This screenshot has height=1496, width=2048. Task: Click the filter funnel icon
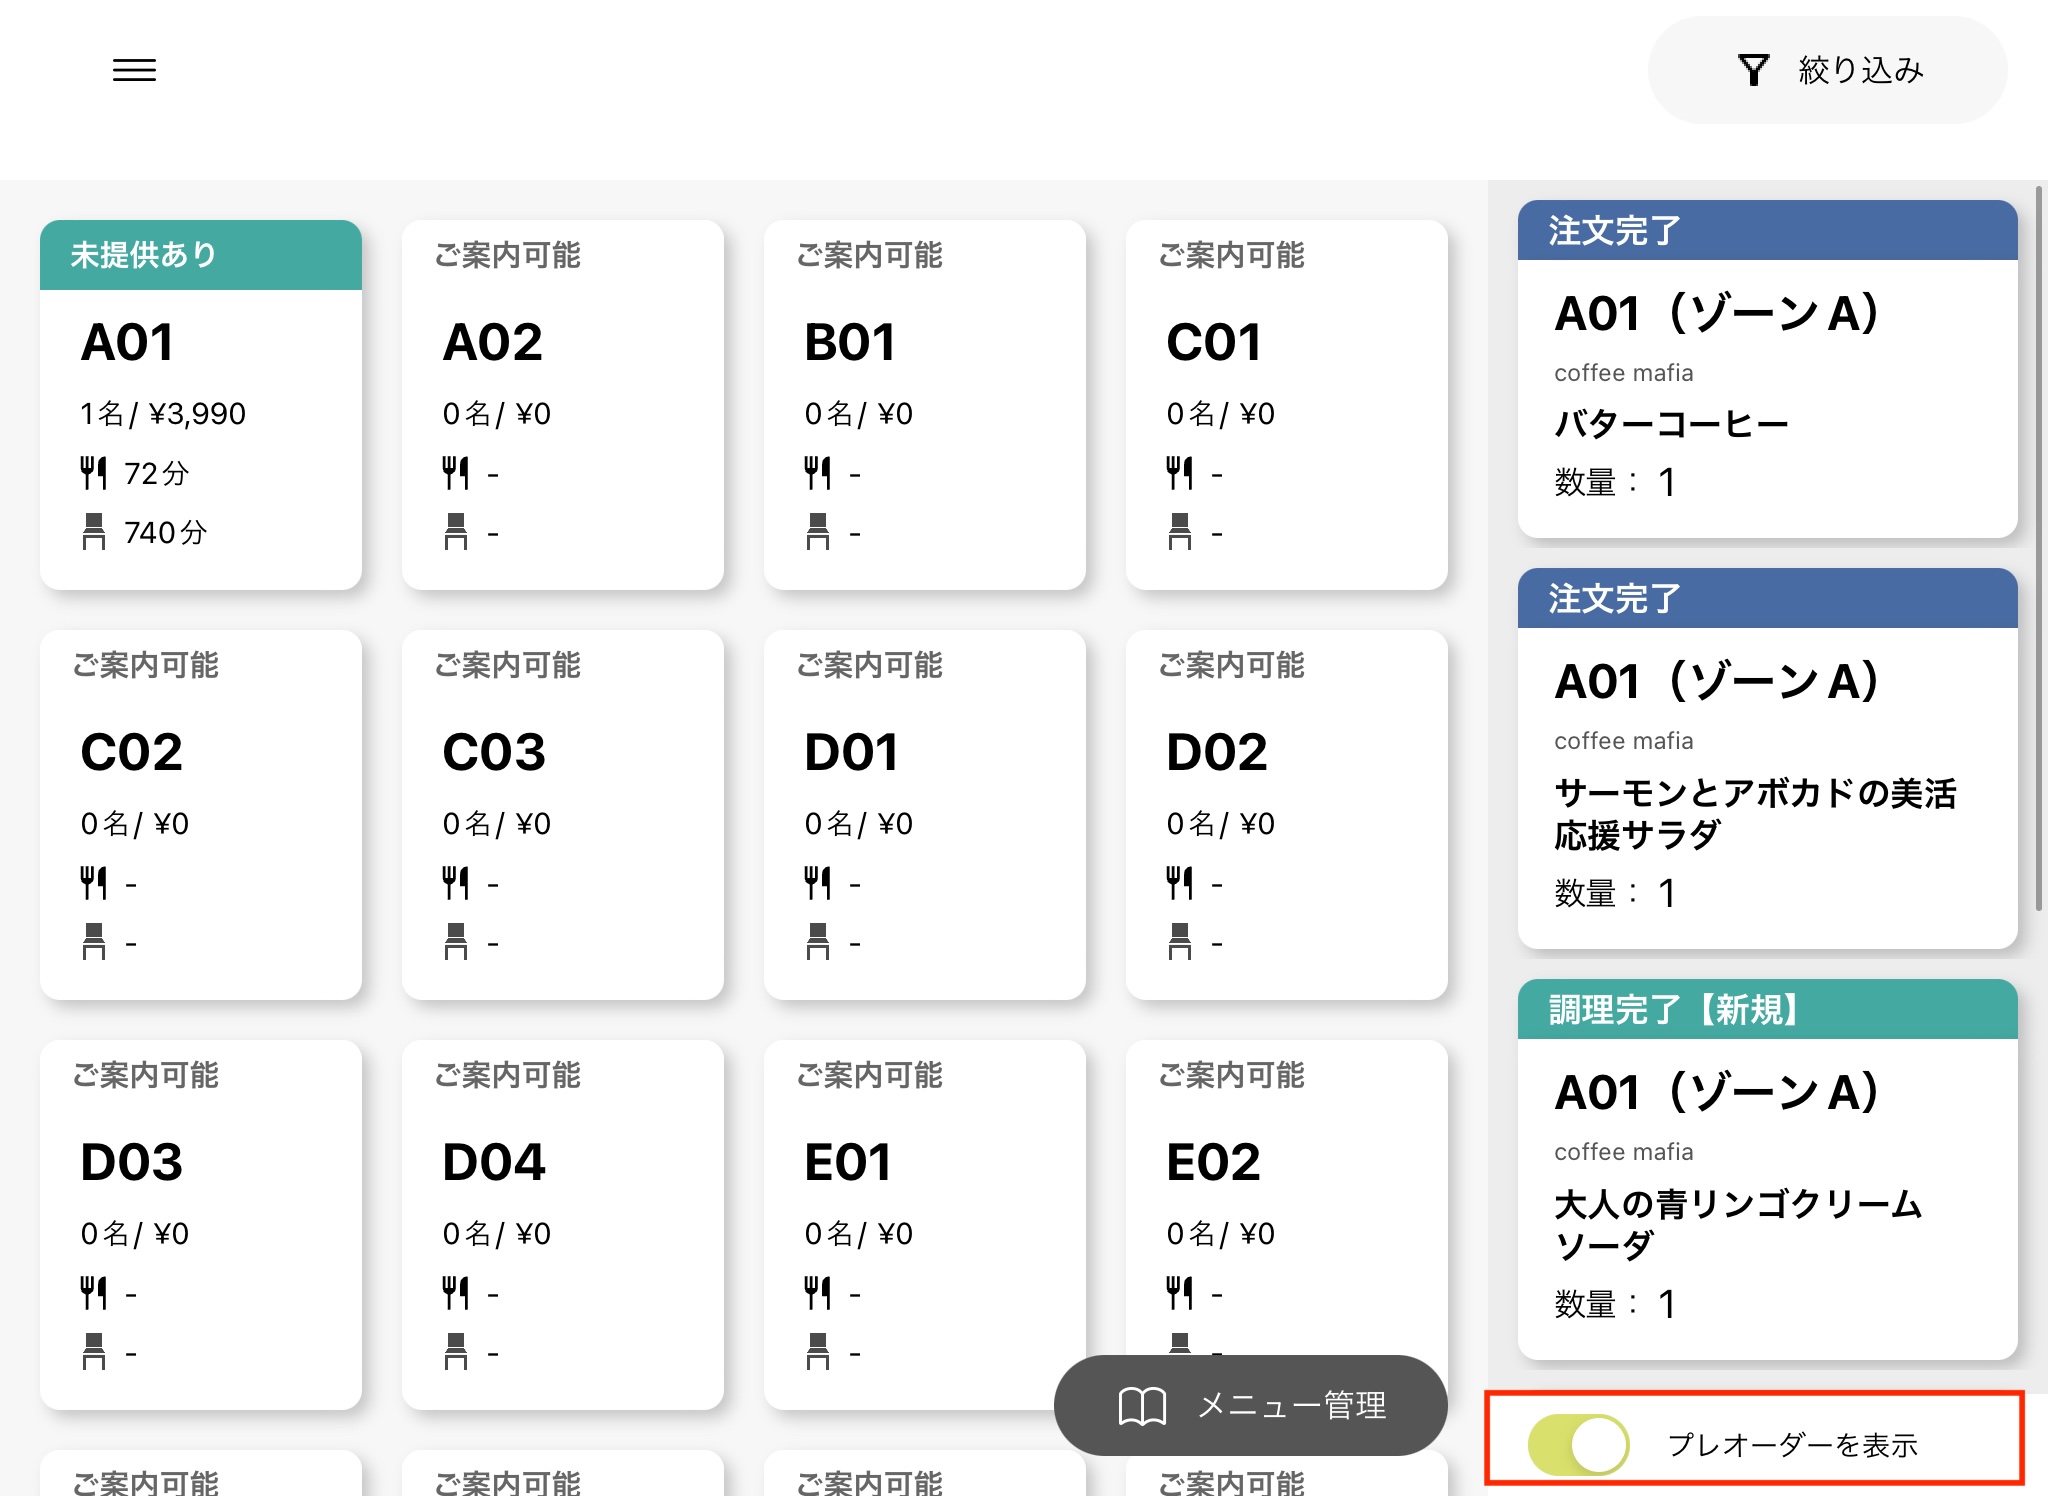point(1753,70)
